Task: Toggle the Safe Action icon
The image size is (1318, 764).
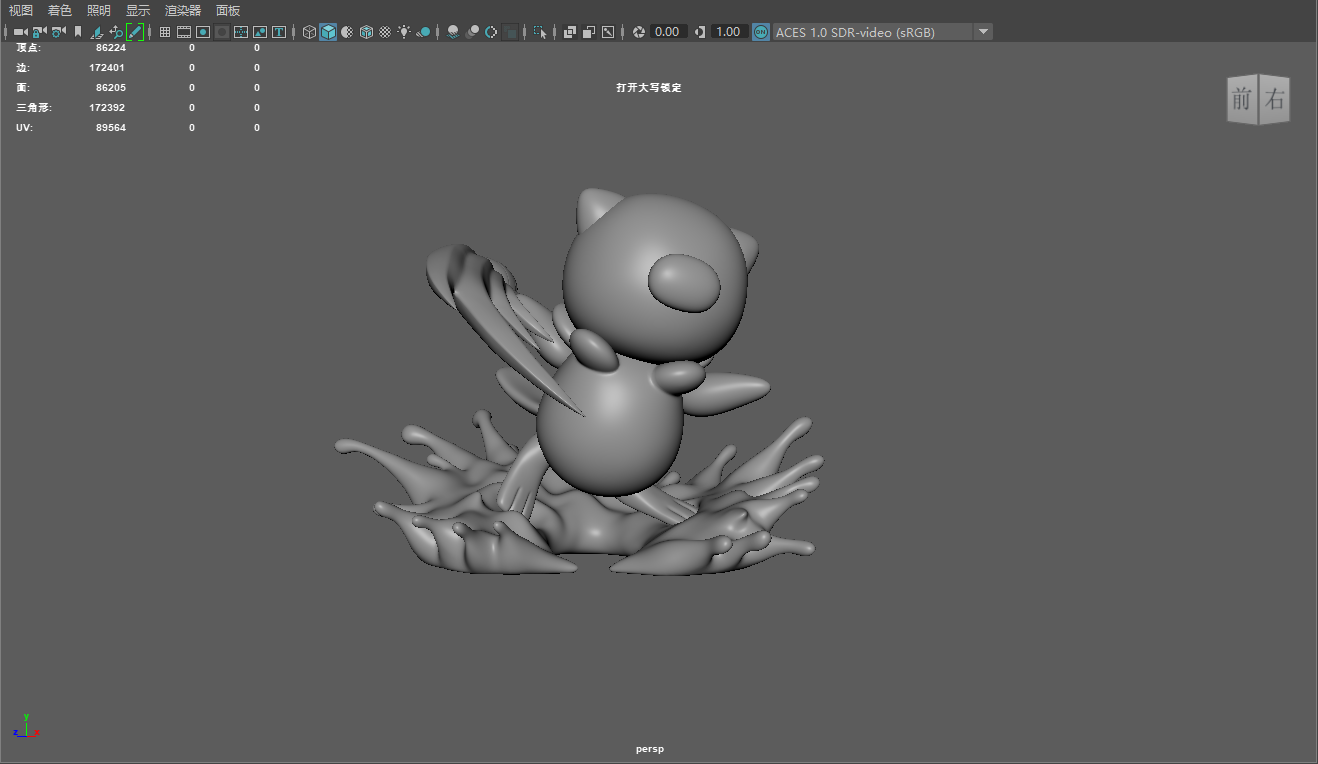Action: click(x=260, y=32)
